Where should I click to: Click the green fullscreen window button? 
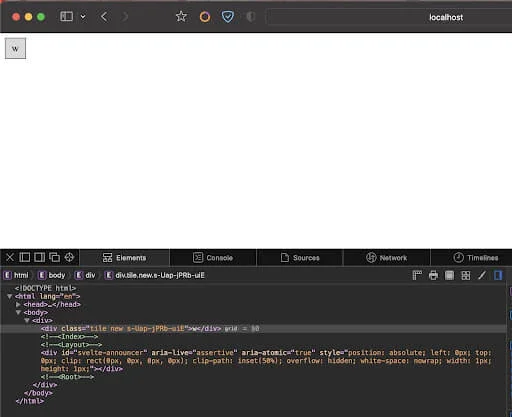[x=41, y=17]
